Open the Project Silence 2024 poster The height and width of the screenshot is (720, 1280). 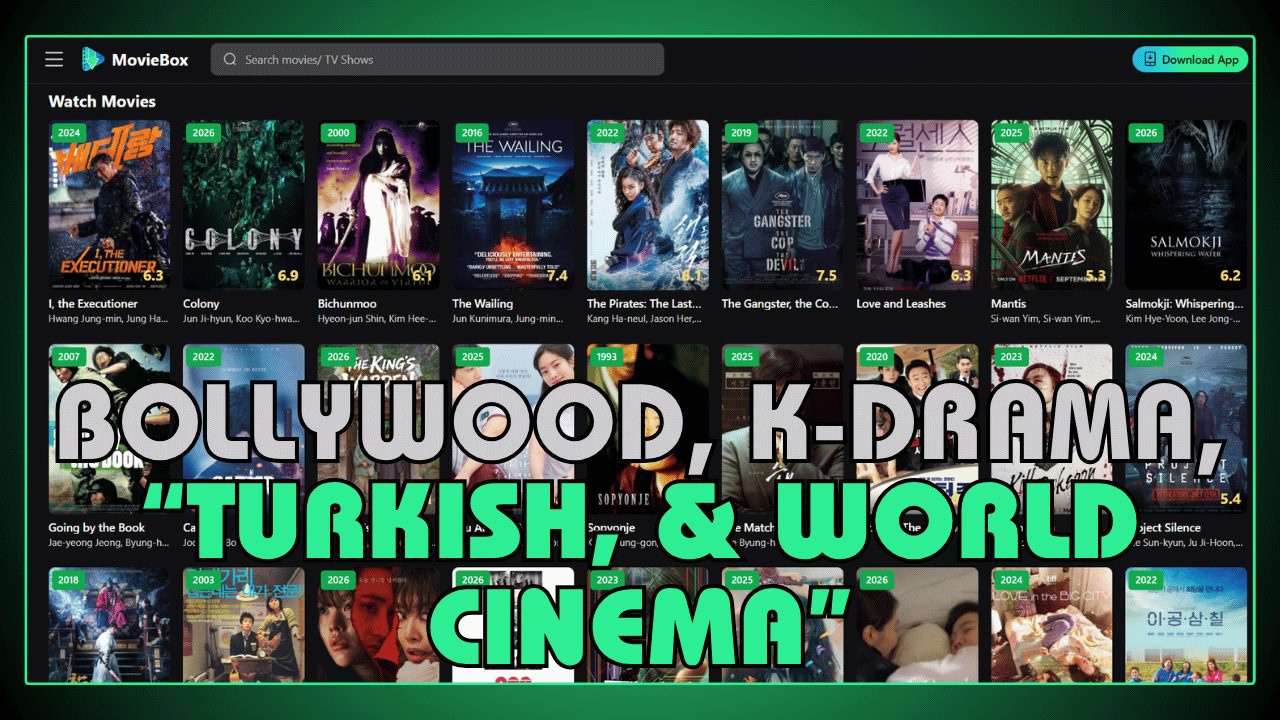[x=1187, y=429]
